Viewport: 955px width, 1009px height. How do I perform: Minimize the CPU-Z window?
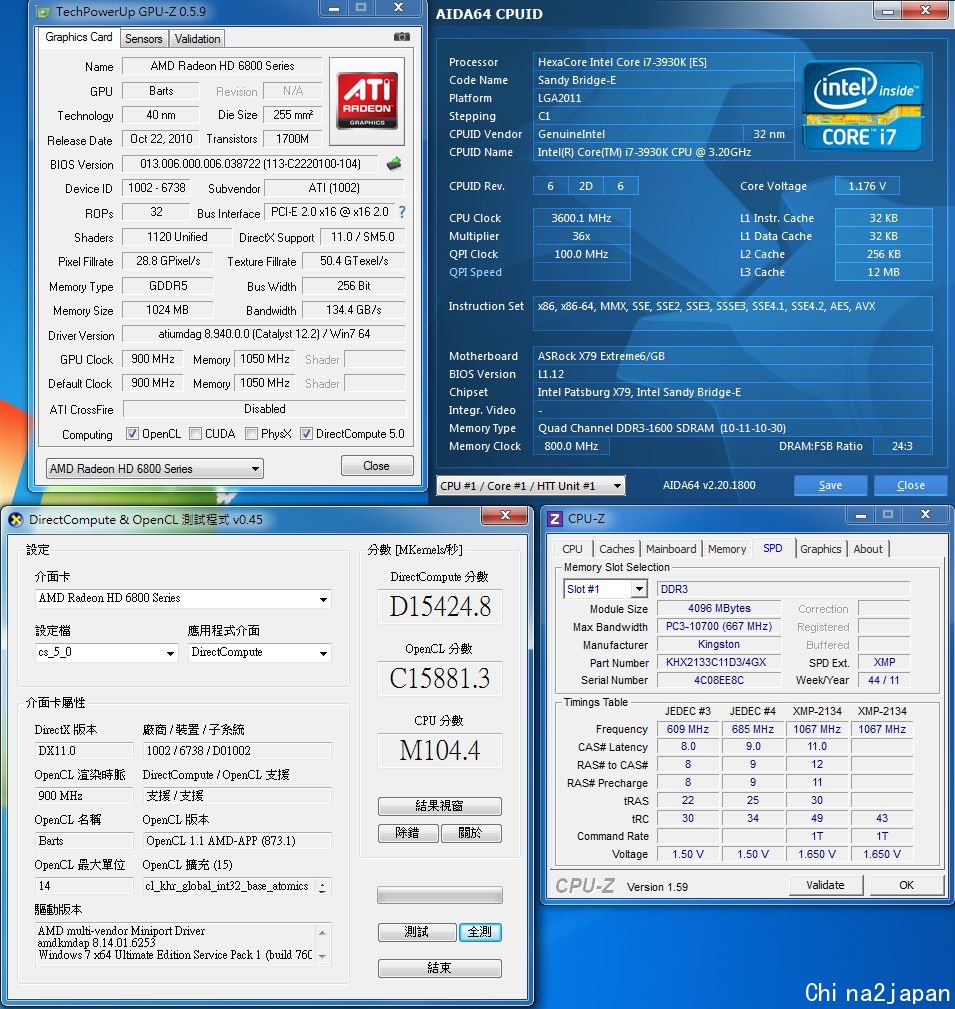tap(861, 515)
